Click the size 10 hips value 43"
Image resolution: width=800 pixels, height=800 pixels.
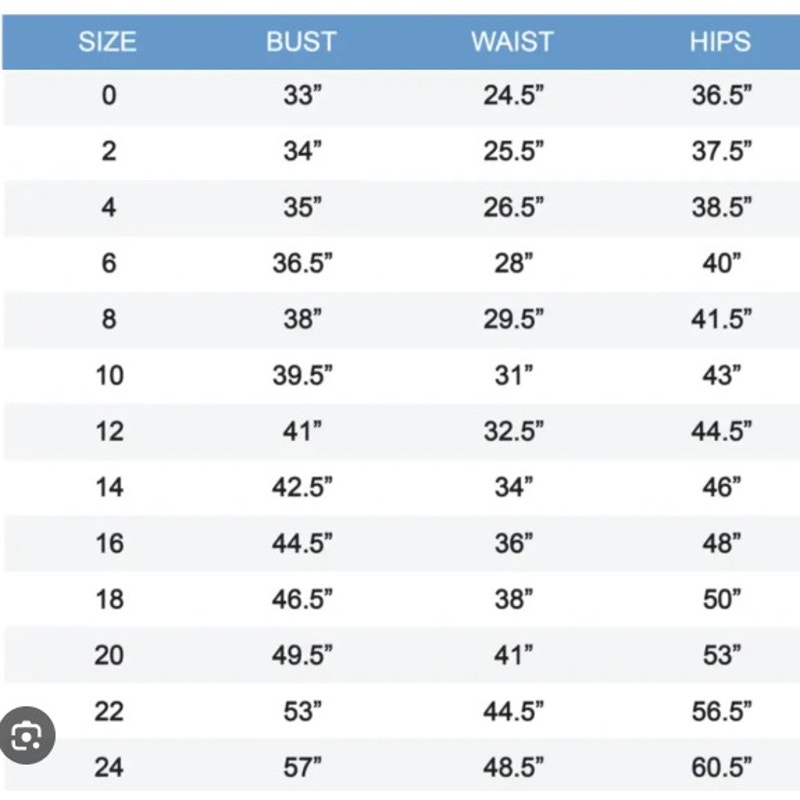pyautogui.click(x=721, y=376)
